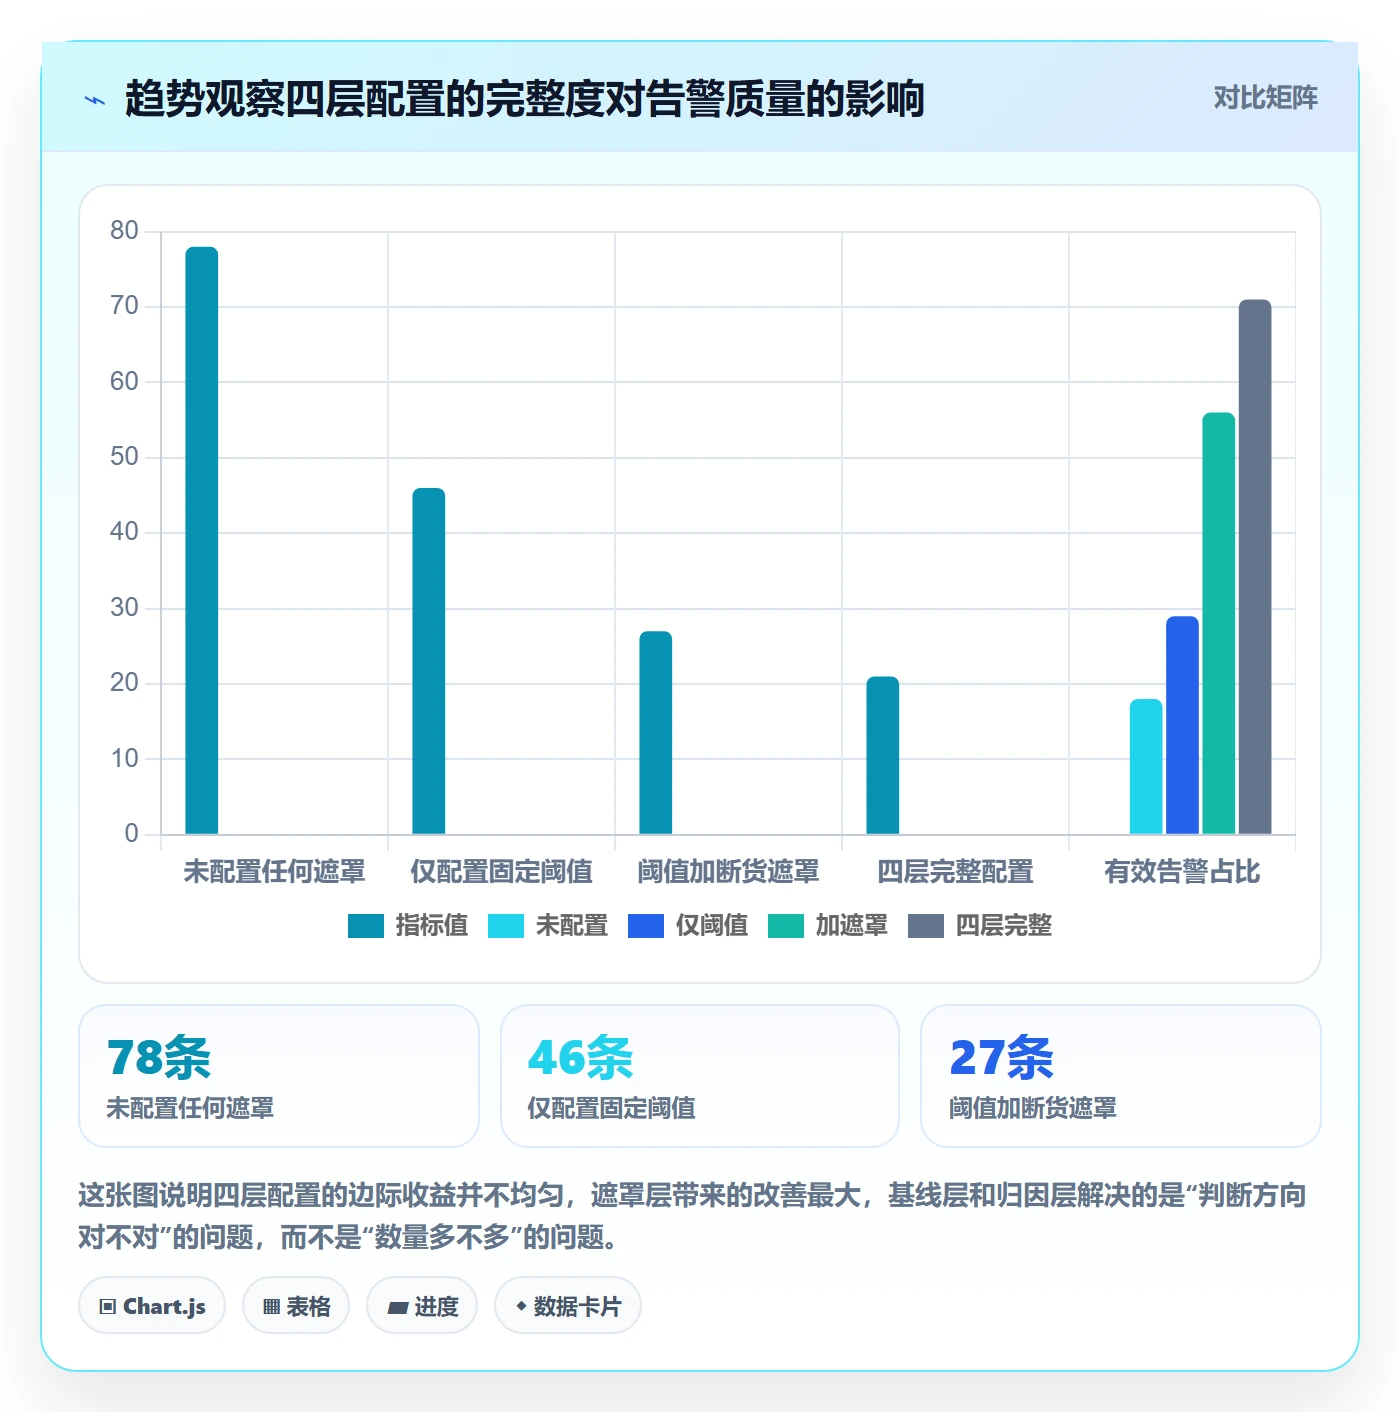Click the card title 趋势观察四层配置的完整度对告警质量的影响
This screenshot has width=1400, height=1412.
[x=525, y=99]
